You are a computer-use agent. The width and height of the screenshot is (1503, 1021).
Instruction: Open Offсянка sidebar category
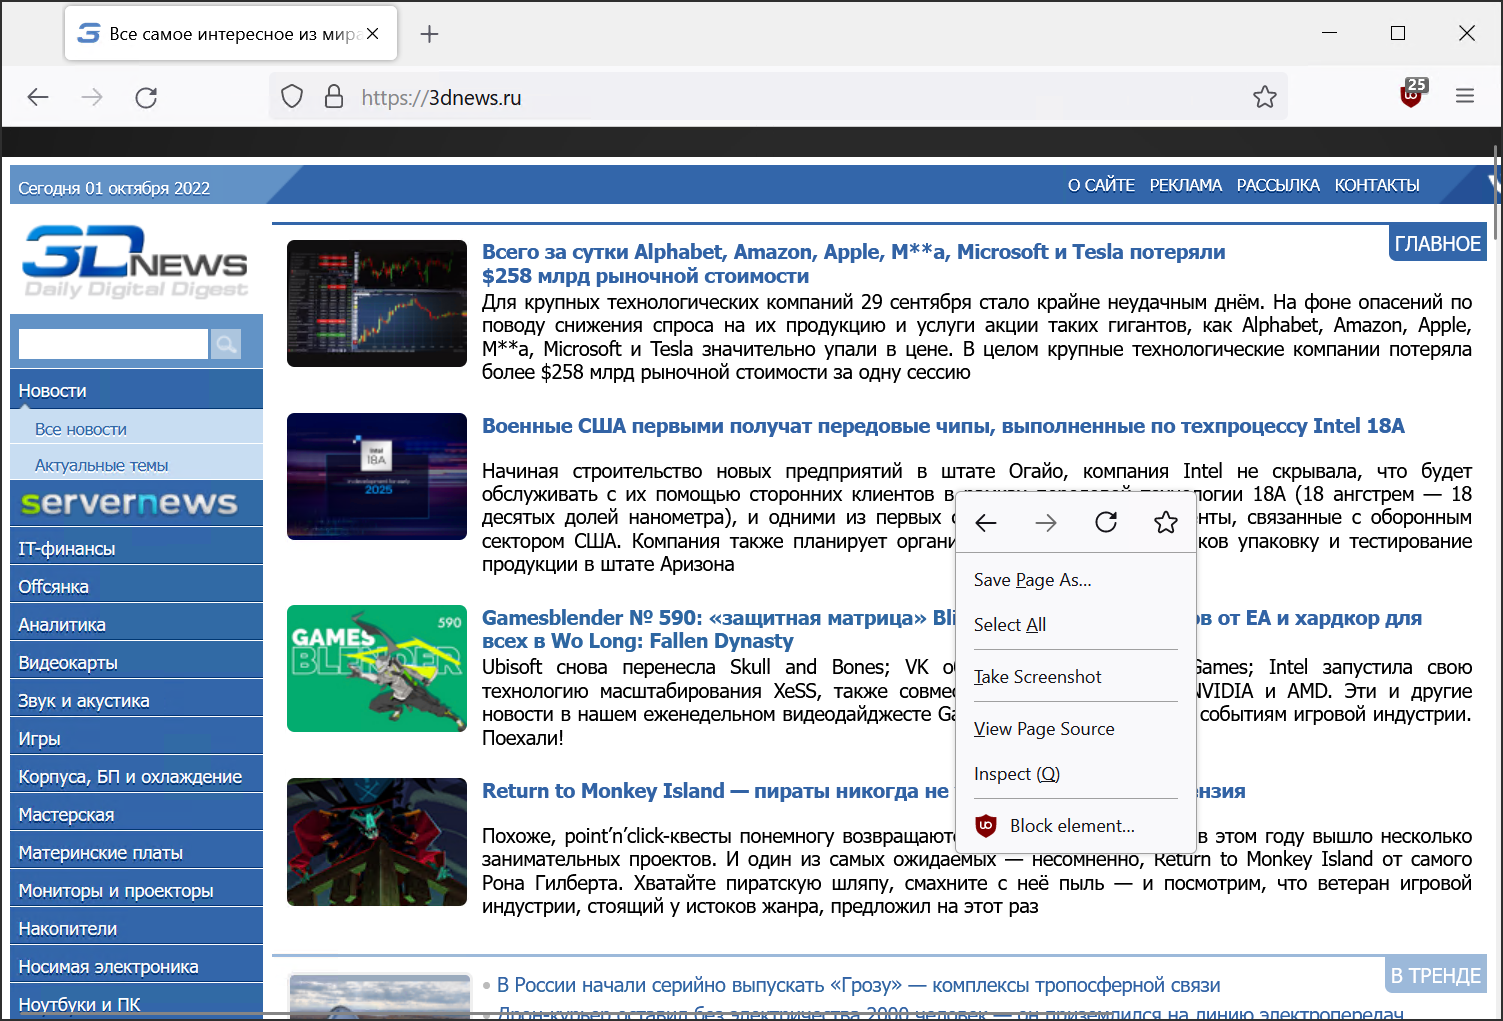point(136,586)
